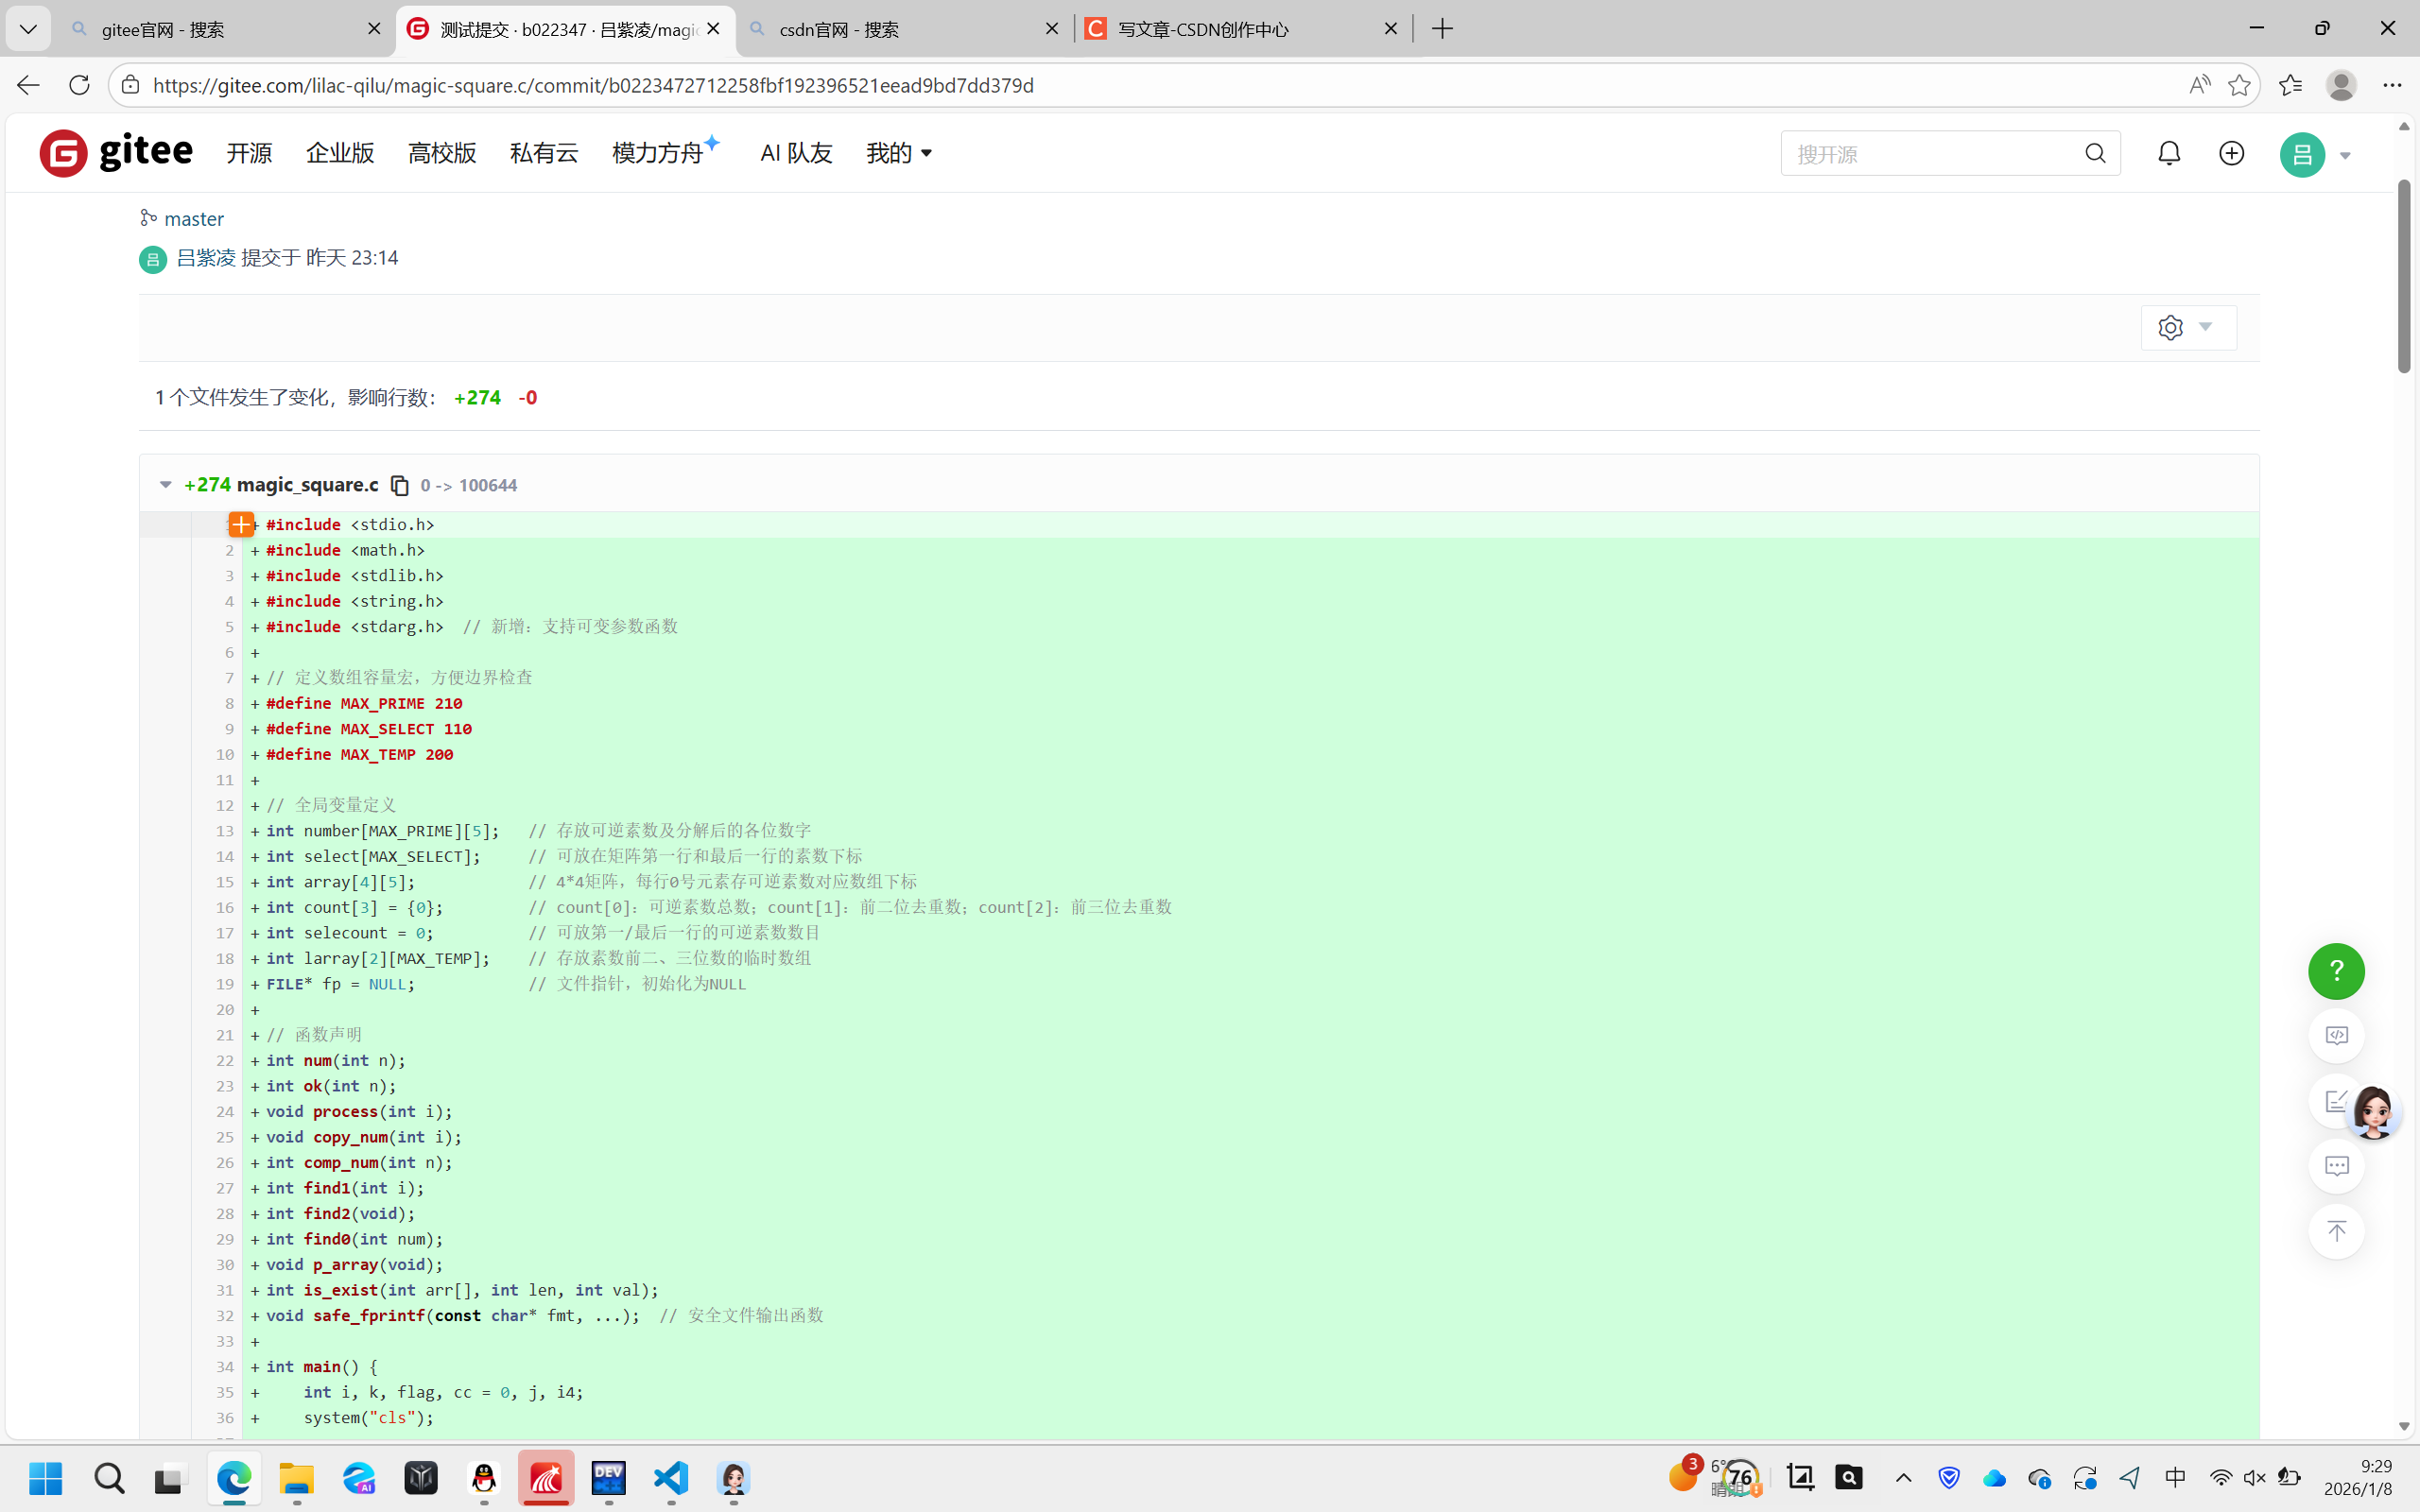Open the diff settings gear dropdown
The width and height of the screenshot is (2420, 1512).
point(2187,328)
